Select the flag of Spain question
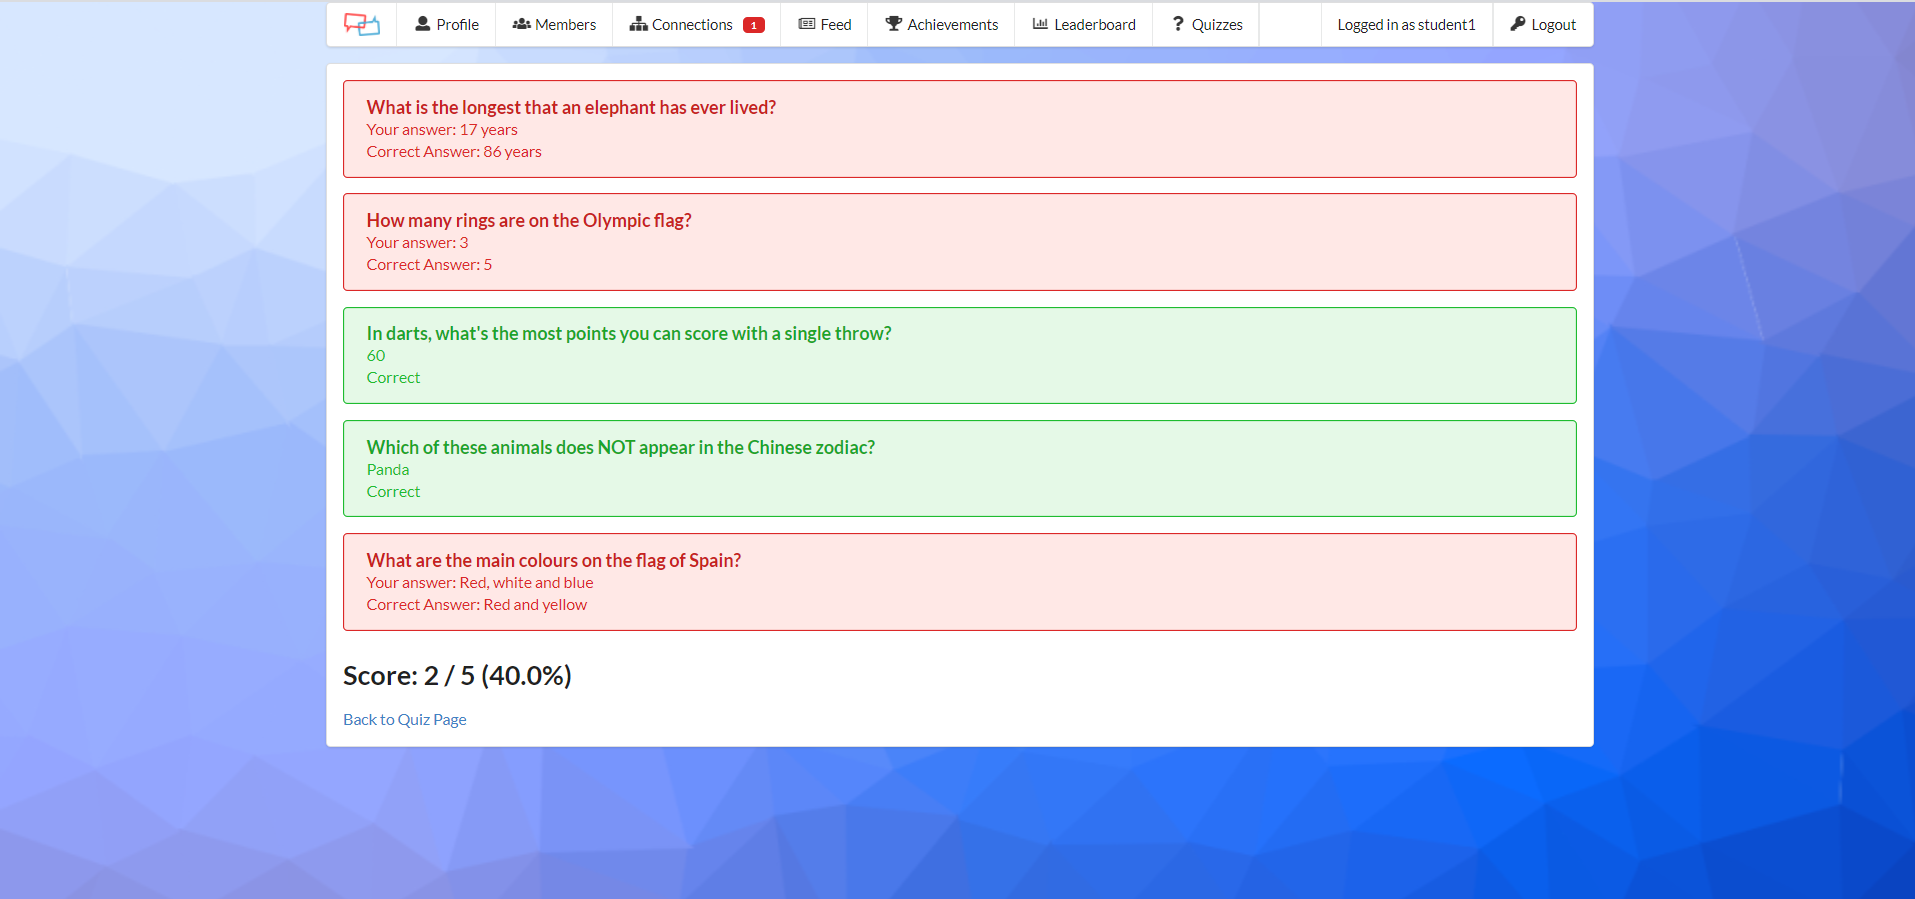 point(554,560)
